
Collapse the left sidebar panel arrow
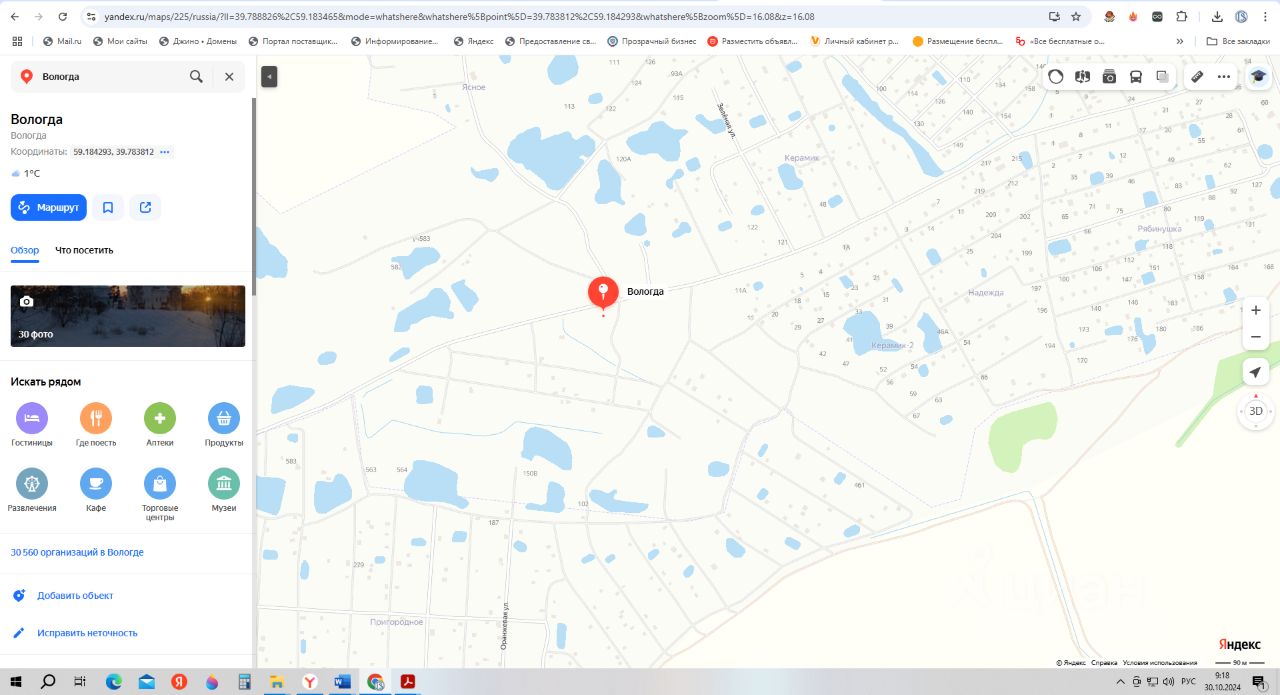point(268,77)
